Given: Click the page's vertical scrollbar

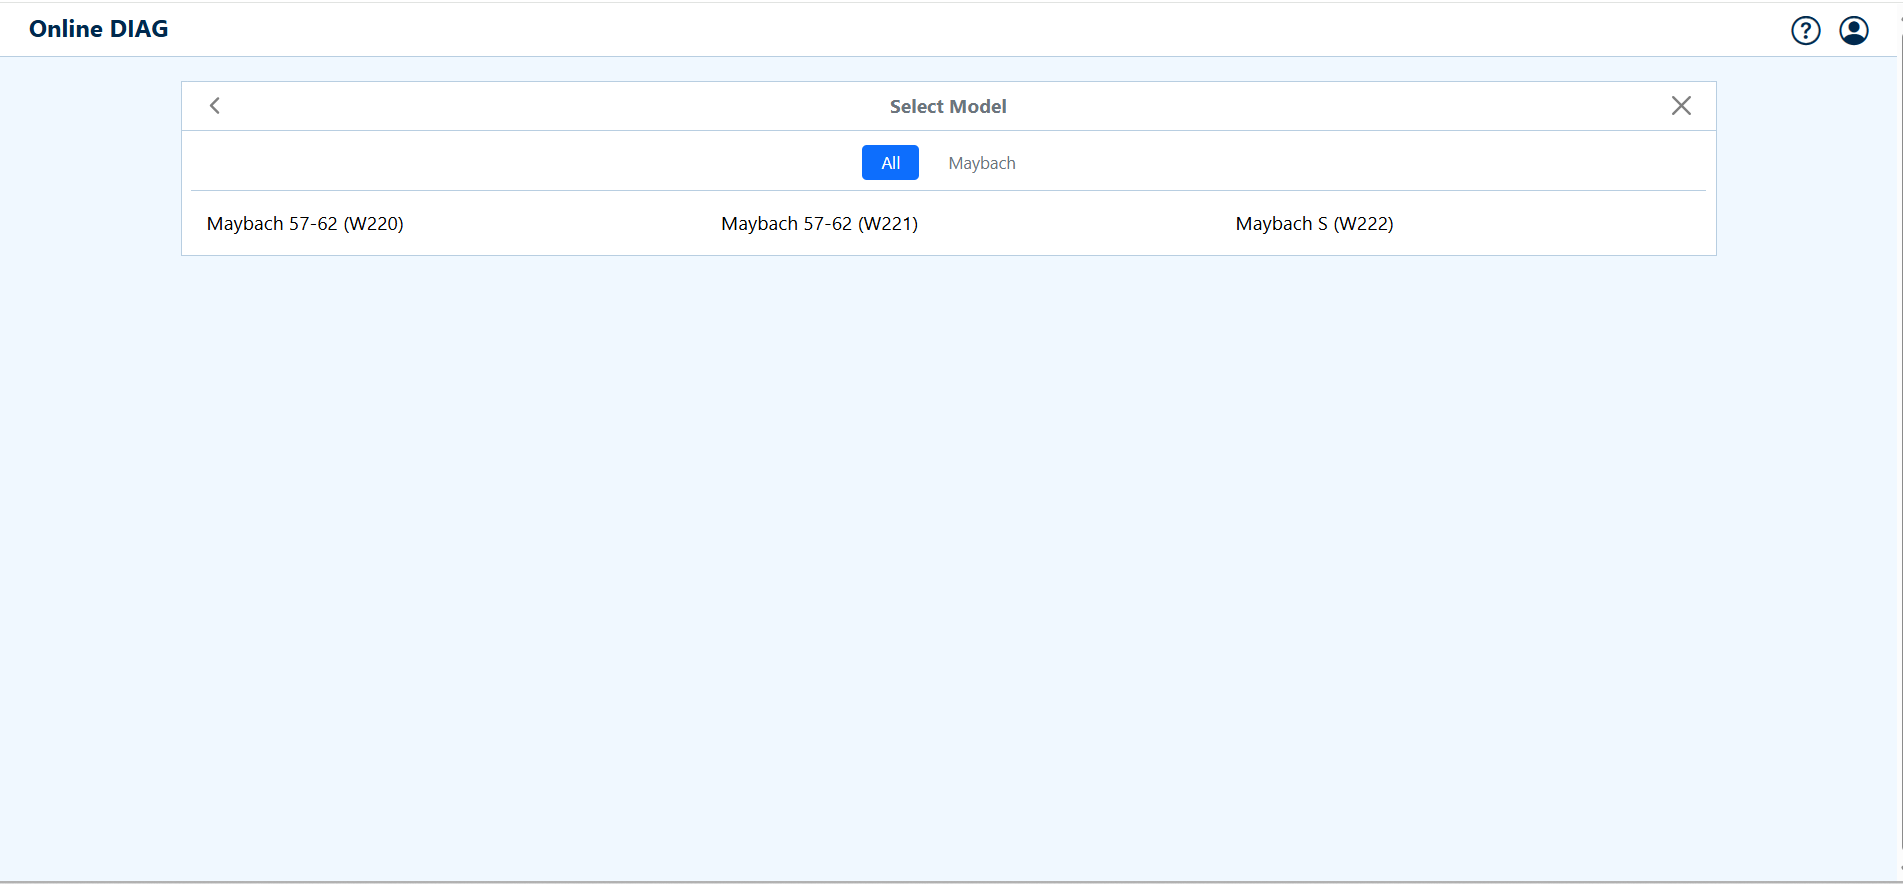Looking at the screenshot, I should pyautogui.click(x=1899, y=440).
